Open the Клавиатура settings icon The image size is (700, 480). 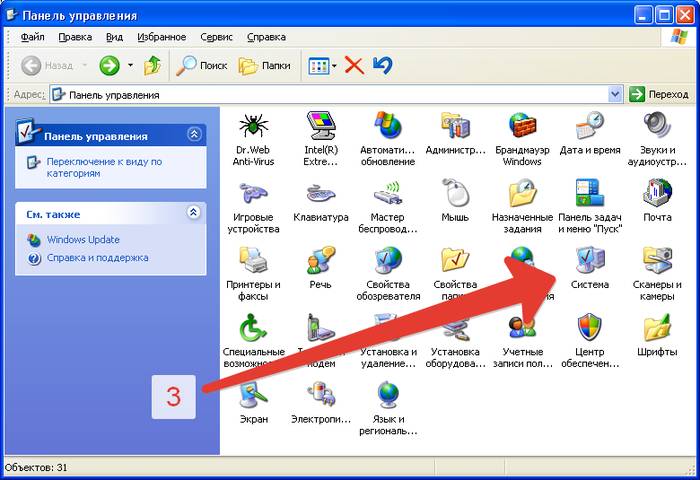click(x=320, y=194)
